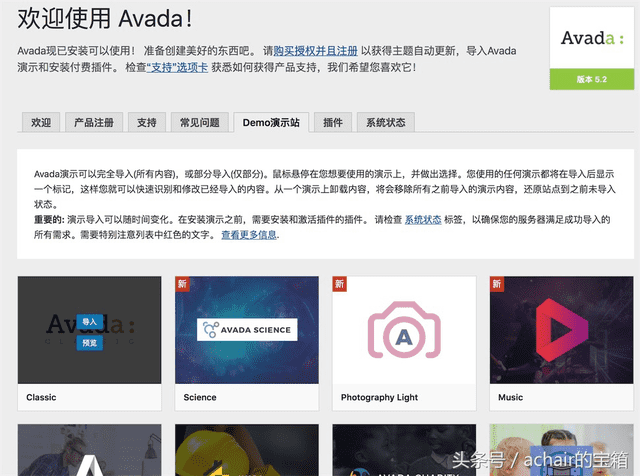The image size is (640, 476).
Task: Follow the 购买授权并且注册 link
Action: [316, 51]
